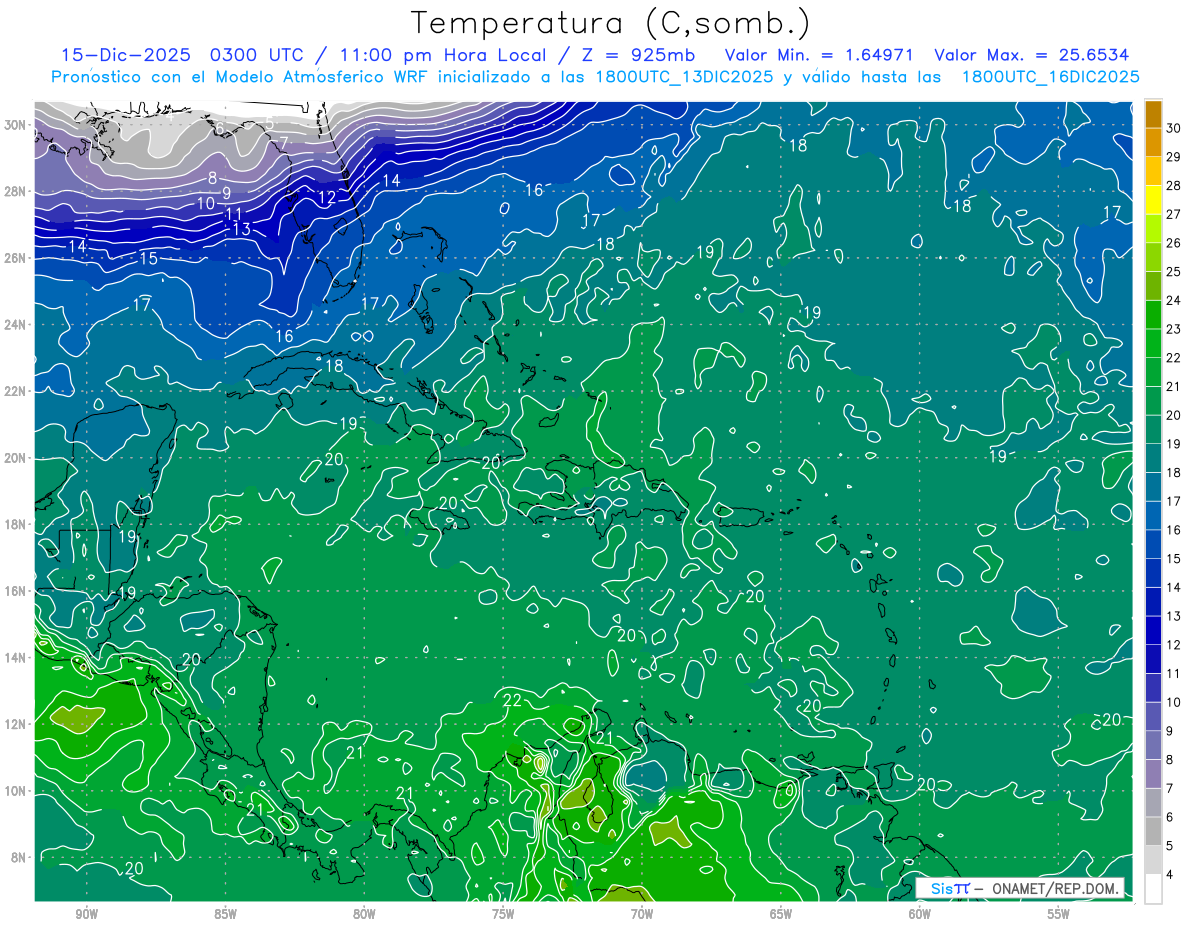Click the legend number '27'
Viewport: 1200px width, 927px height.
[x=1174, y=214]
